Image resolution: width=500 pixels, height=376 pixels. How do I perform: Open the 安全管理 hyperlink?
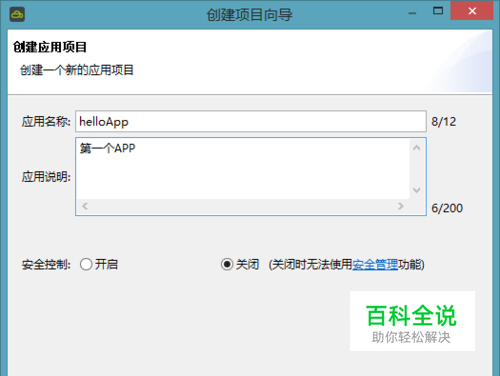[375, 265]
